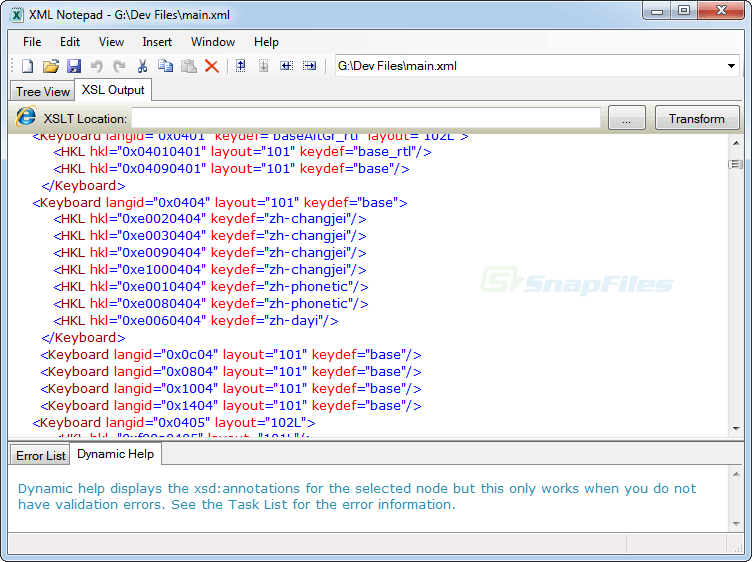
Task: Click the browse ellipsis button
Action: tap(626, 118)
